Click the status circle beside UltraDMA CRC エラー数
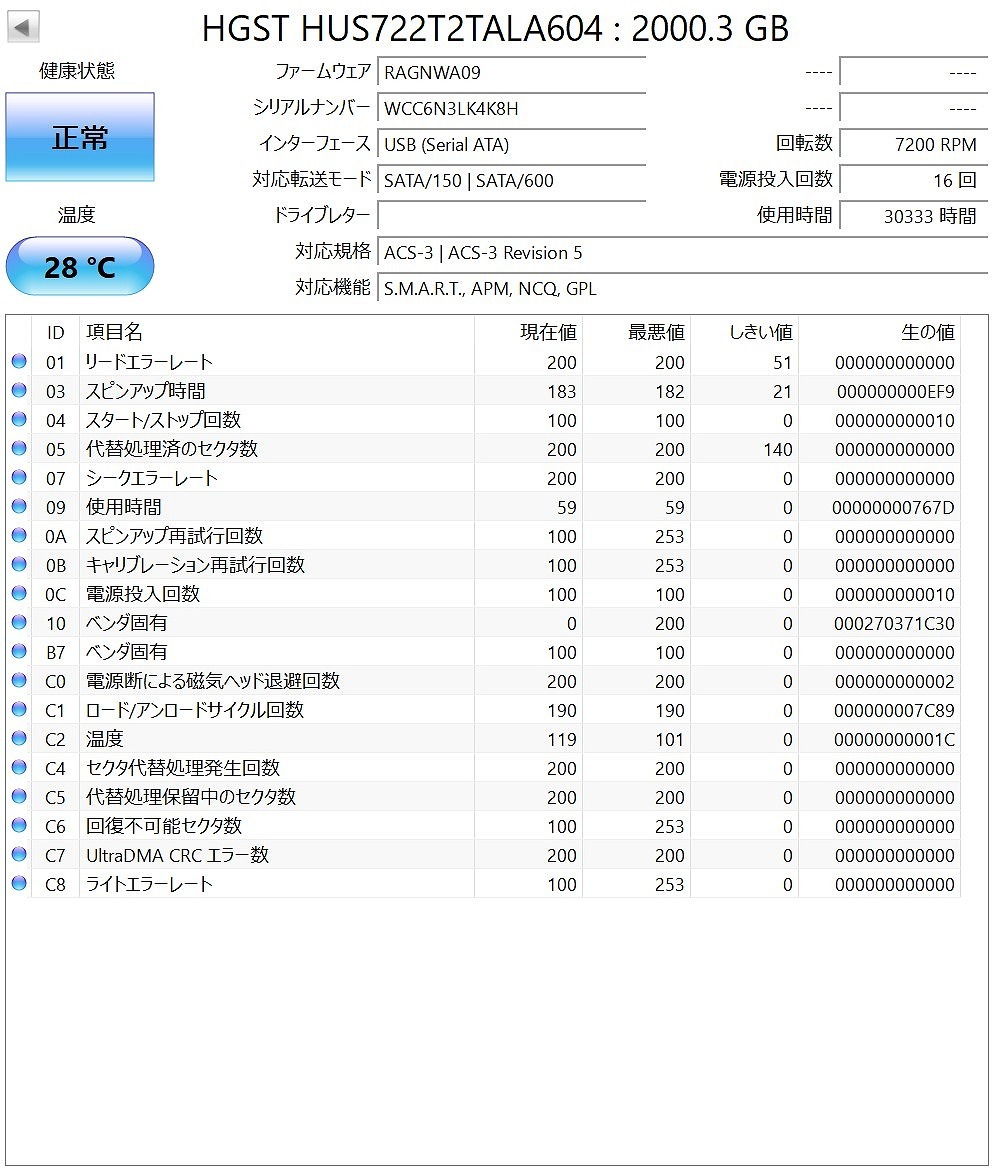This screenshot has height=1168, width=994. click(x=19, y=855)
